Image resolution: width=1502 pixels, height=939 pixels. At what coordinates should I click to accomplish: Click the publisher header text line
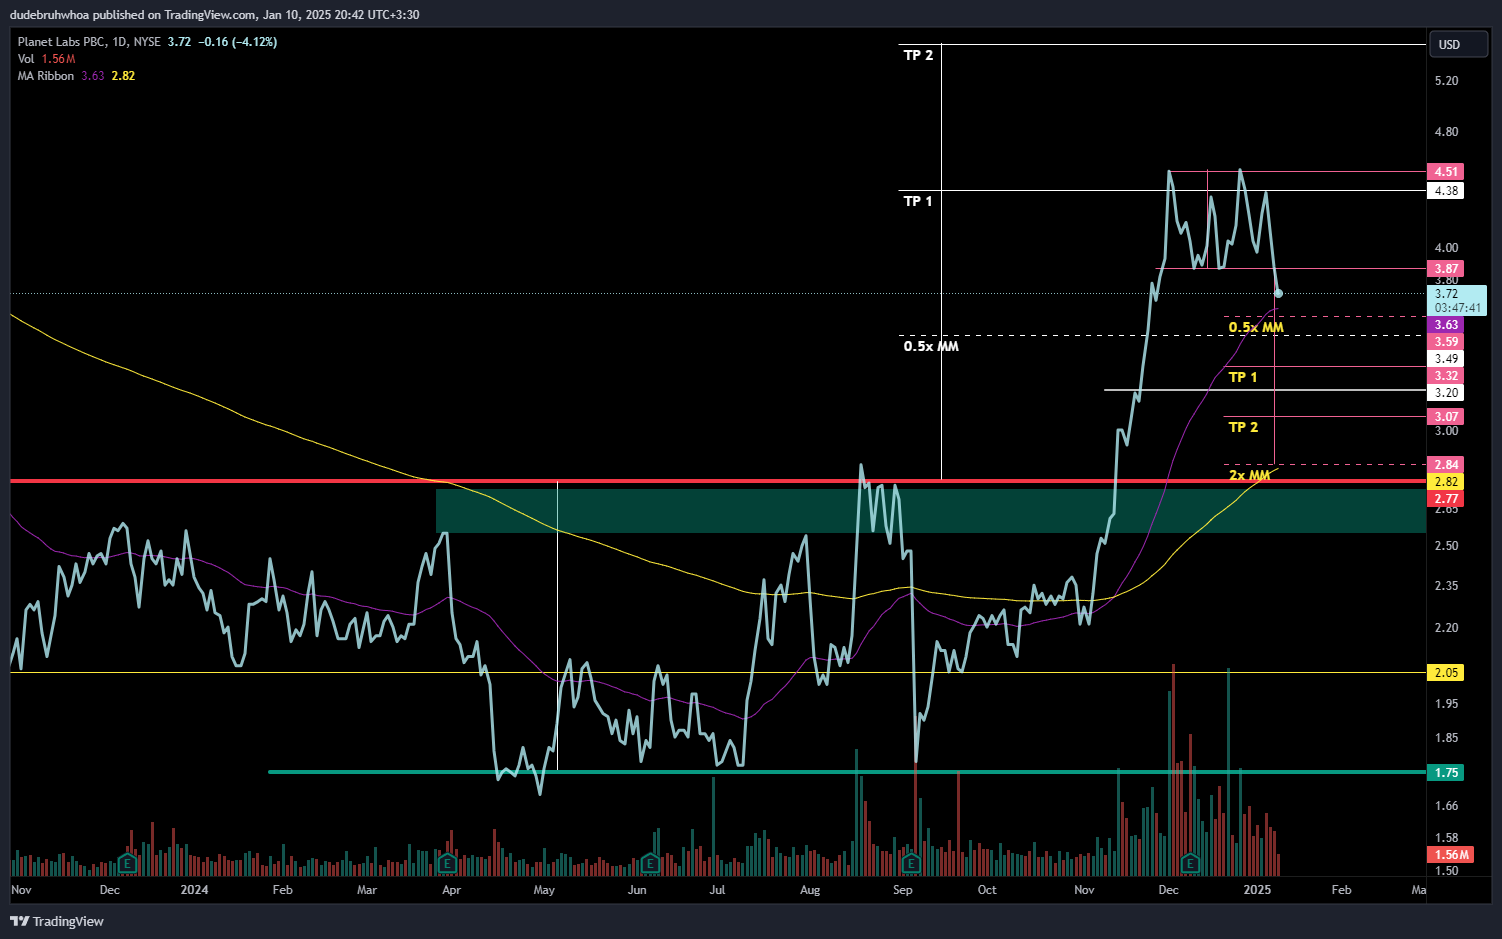[214, 15]
